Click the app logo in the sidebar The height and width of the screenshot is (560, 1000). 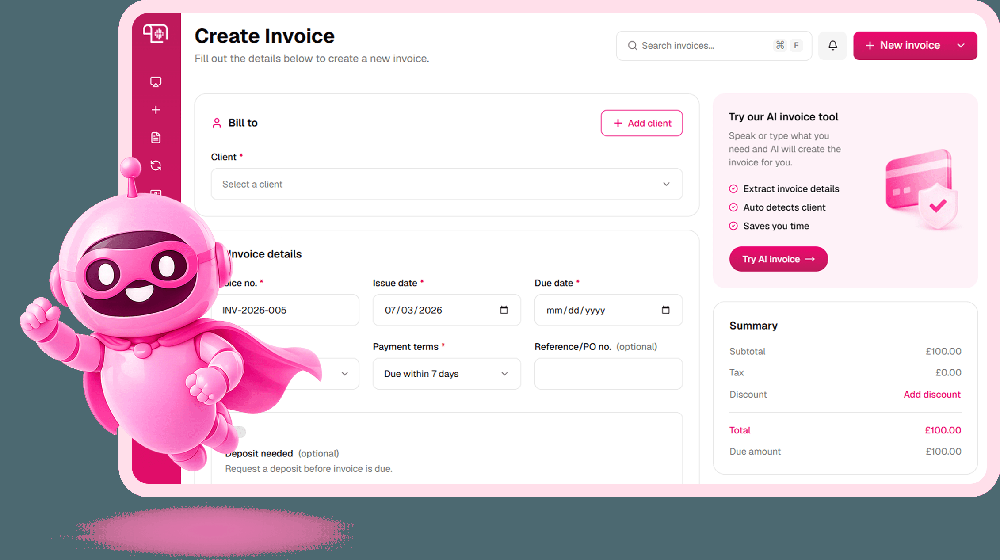155,33
